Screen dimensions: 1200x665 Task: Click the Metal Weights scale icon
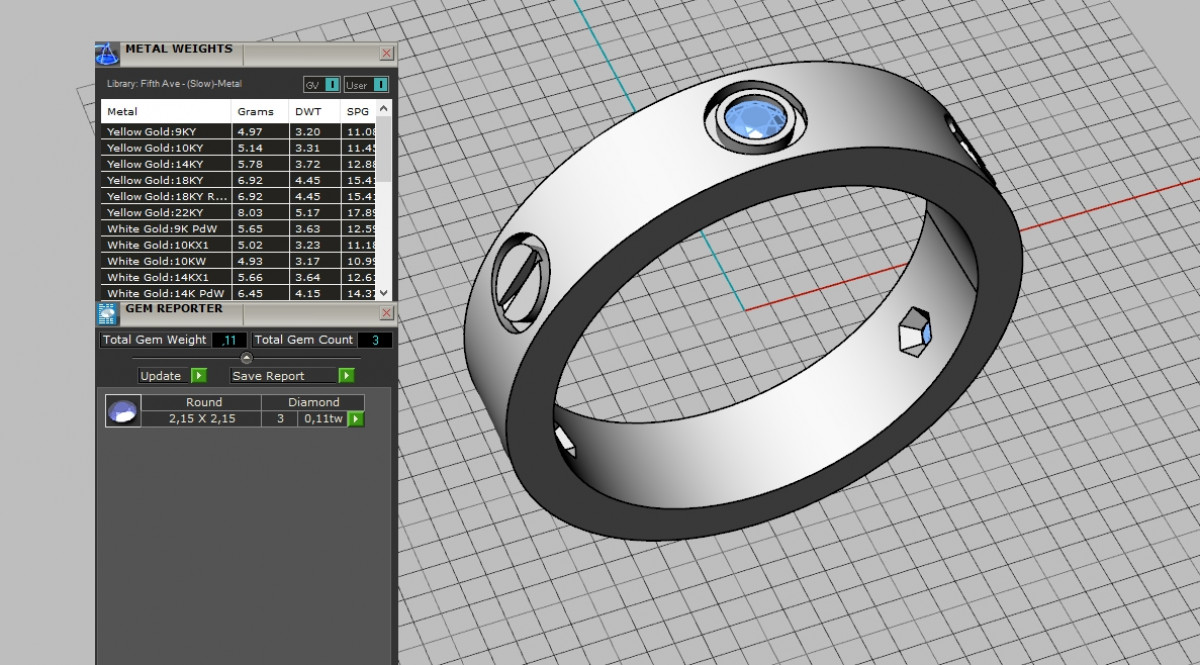coord(108,54)
